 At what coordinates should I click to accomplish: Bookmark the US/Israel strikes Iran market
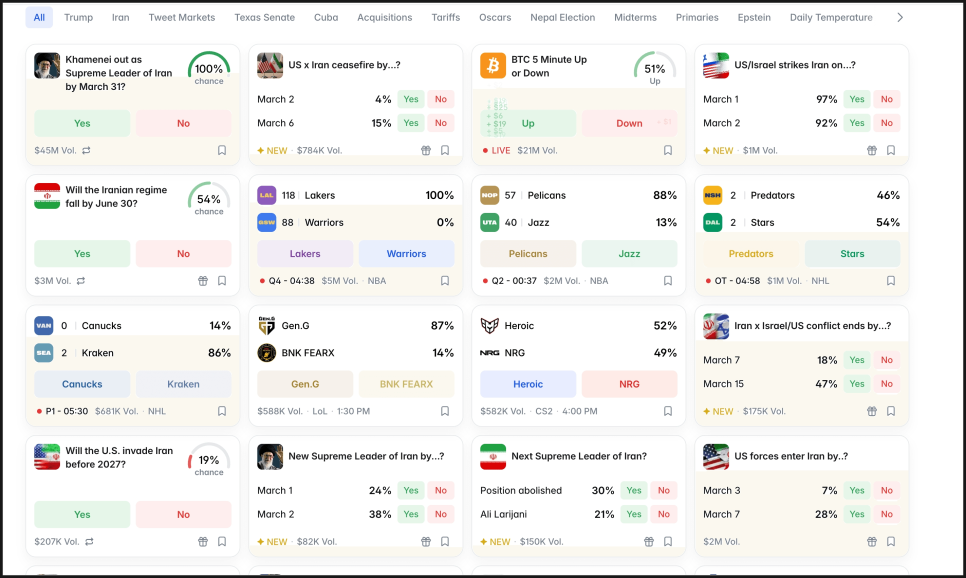click(x=891, y=150)
